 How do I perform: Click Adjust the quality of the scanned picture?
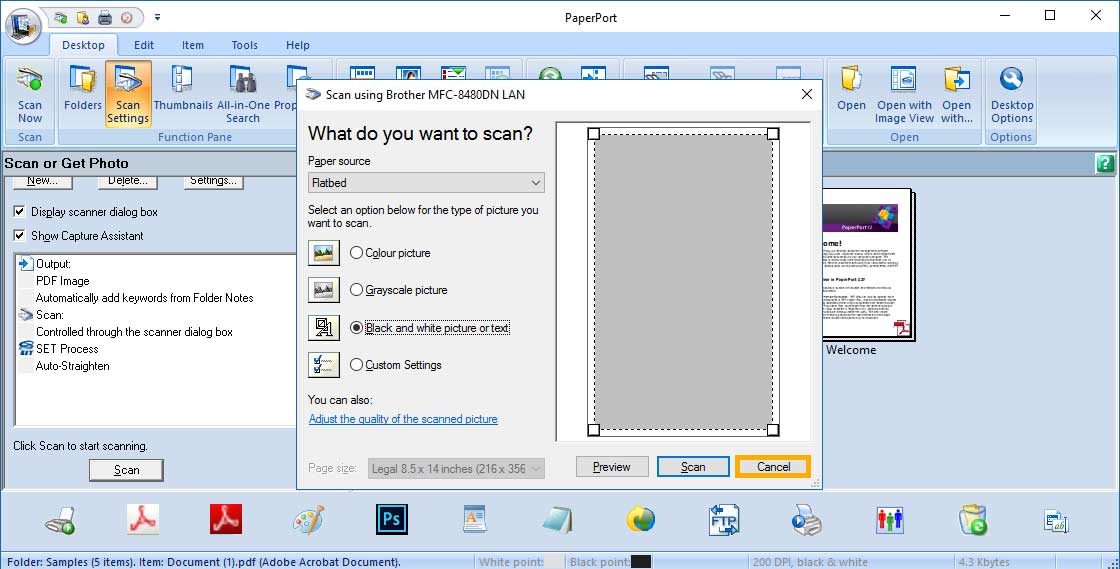404,419
